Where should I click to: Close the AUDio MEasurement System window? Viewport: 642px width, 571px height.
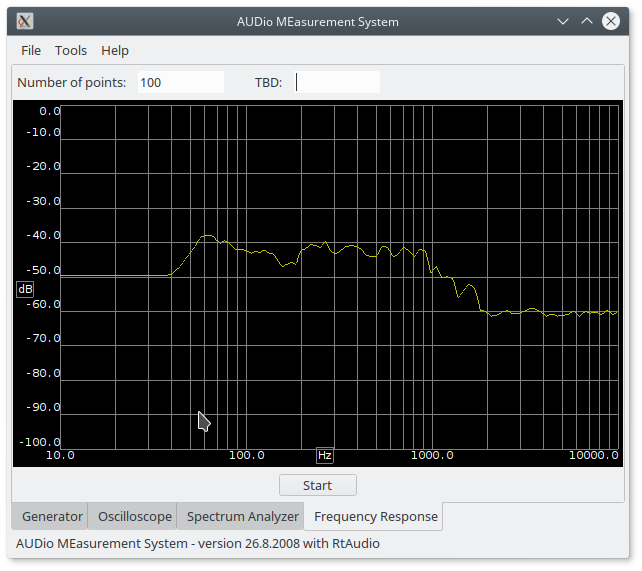[x=610, y=21]
